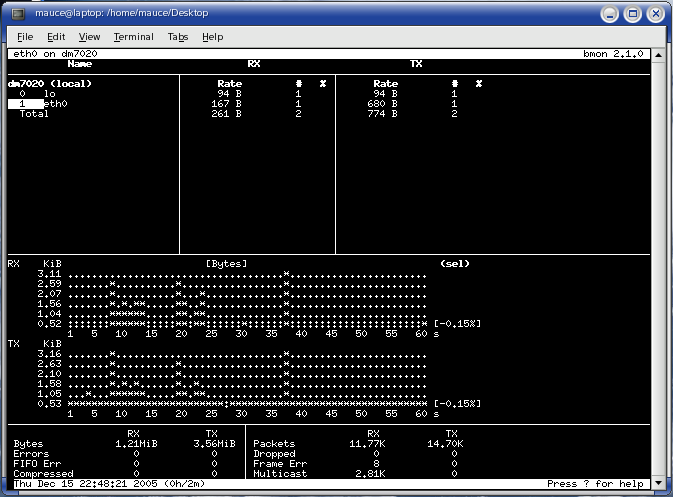Click the 'Compressed' label
This screenshot has height=497, width=673.
[x=43, y=474]
